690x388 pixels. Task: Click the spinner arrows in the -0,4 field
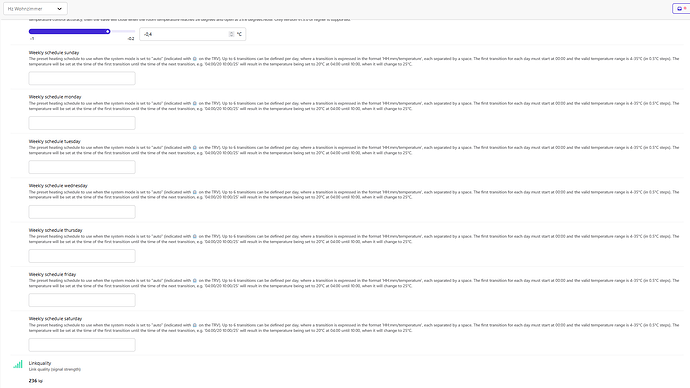[x=231, y=34]
